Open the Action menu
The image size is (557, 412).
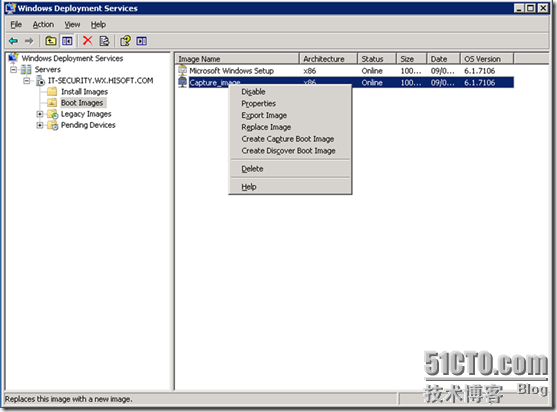coord(43,25)
